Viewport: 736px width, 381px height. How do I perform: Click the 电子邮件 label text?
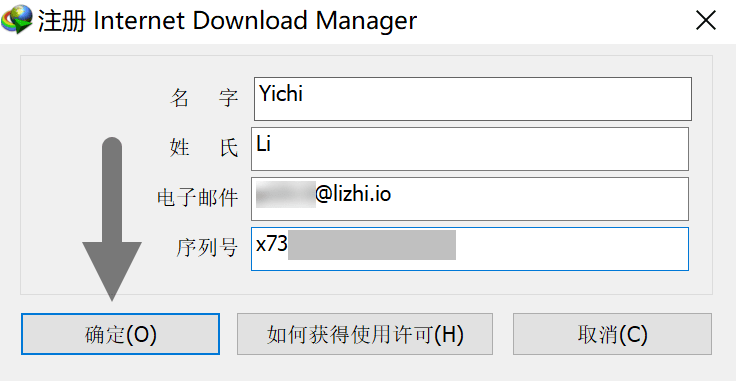tap(198, 198)
